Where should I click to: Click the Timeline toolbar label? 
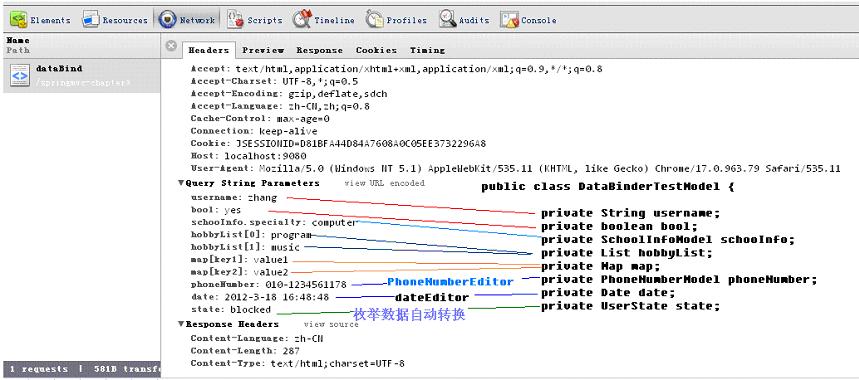334,20
